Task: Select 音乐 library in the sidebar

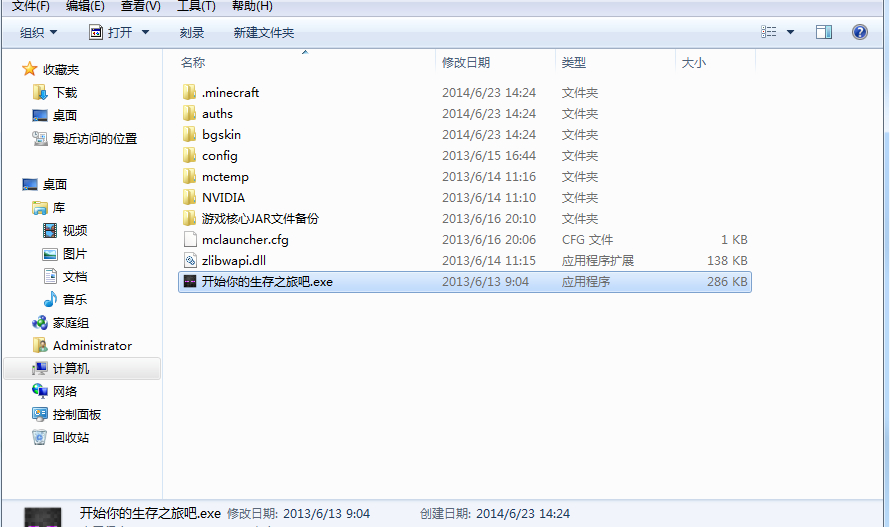Action: pos(74,299)
